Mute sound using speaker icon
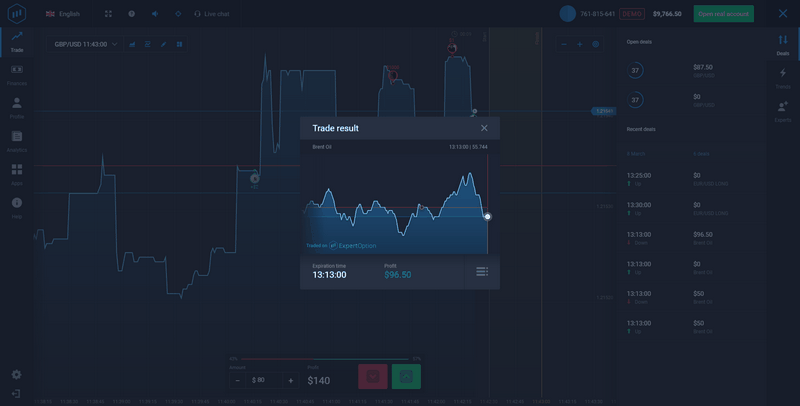The height and width of the screenshot is (406, 800). 155,14
